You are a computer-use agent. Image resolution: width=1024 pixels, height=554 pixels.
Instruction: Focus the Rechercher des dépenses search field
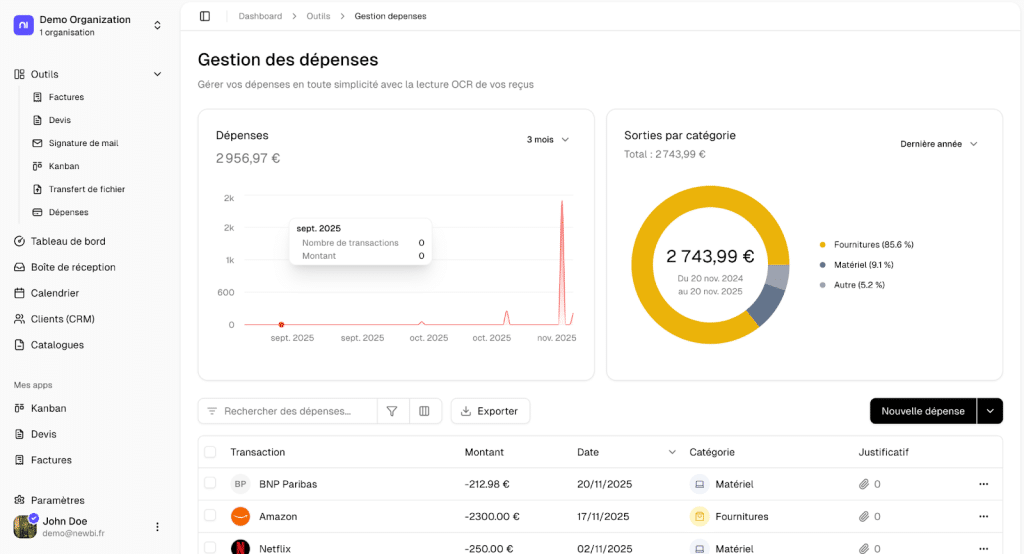point(295,411)
